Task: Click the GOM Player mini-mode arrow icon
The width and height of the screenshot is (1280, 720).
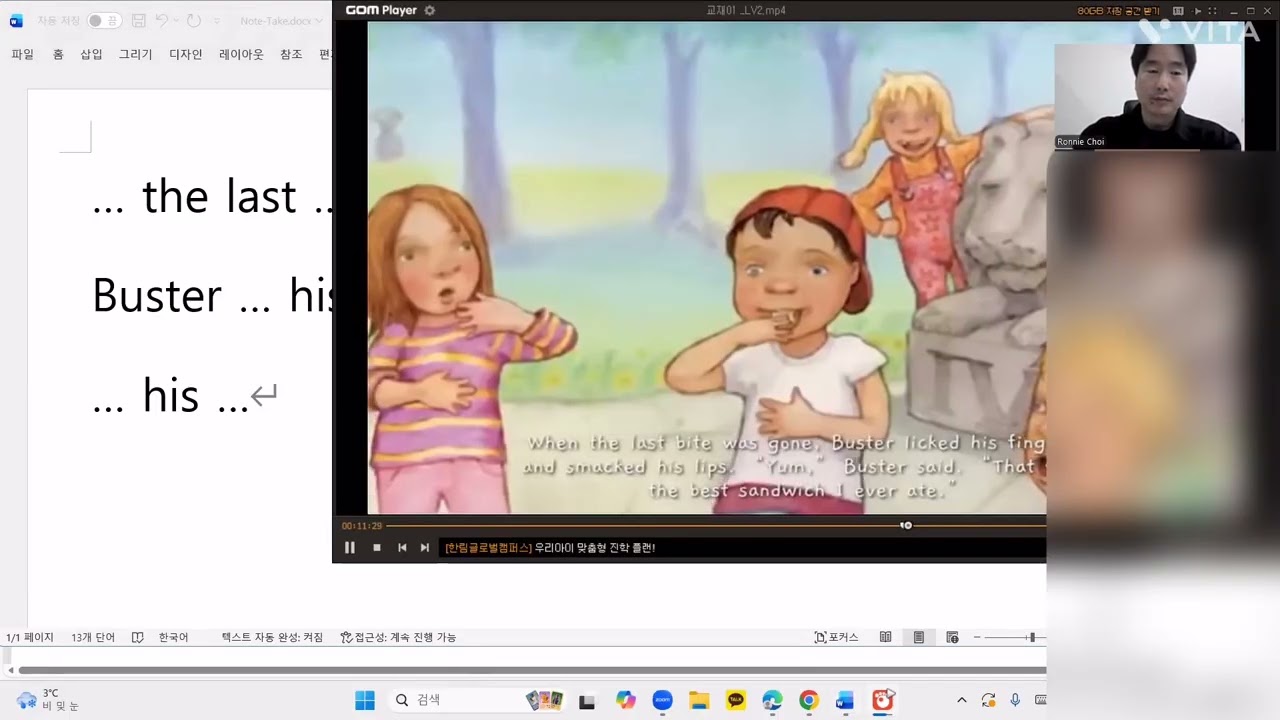Action: 1198,10
